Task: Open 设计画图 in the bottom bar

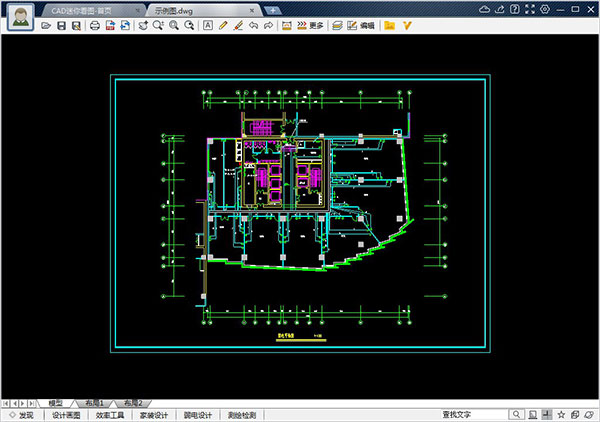Action: point(66,414)
